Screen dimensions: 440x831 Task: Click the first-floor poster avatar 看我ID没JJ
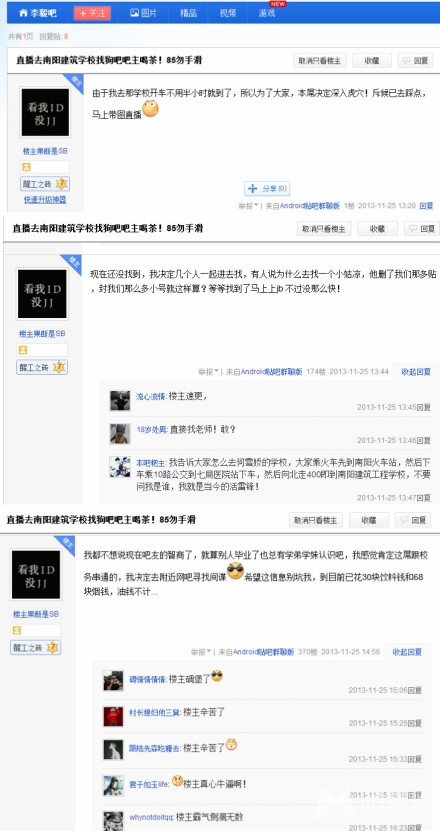[45, 112]
